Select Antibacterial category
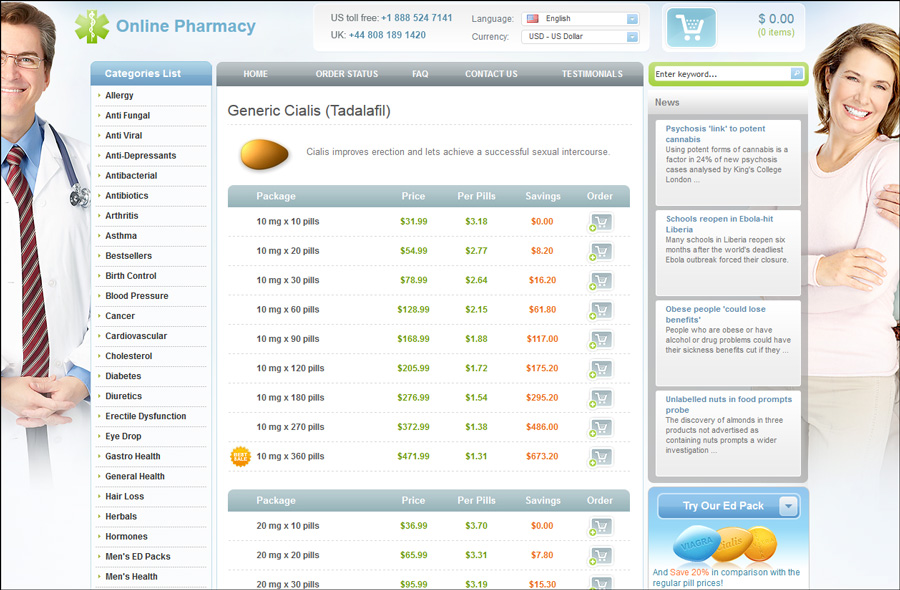 pyautogui.click(x=131, y=176)
